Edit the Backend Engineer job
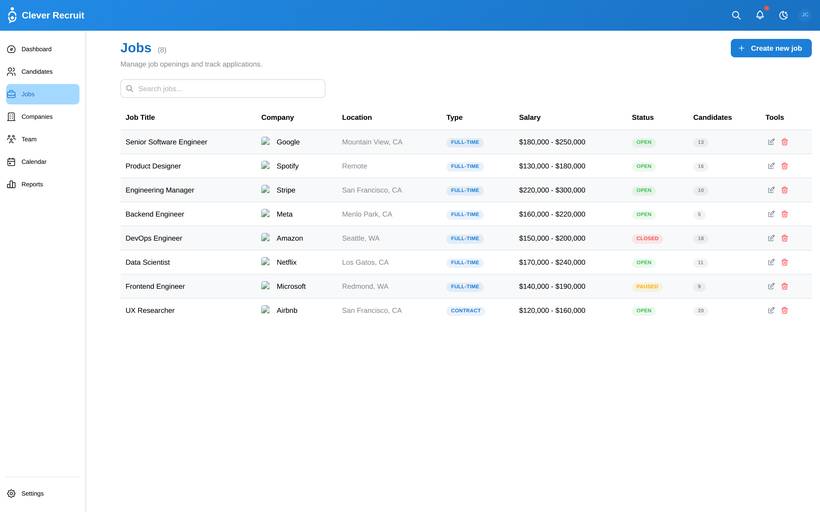 tap(771, 214)
